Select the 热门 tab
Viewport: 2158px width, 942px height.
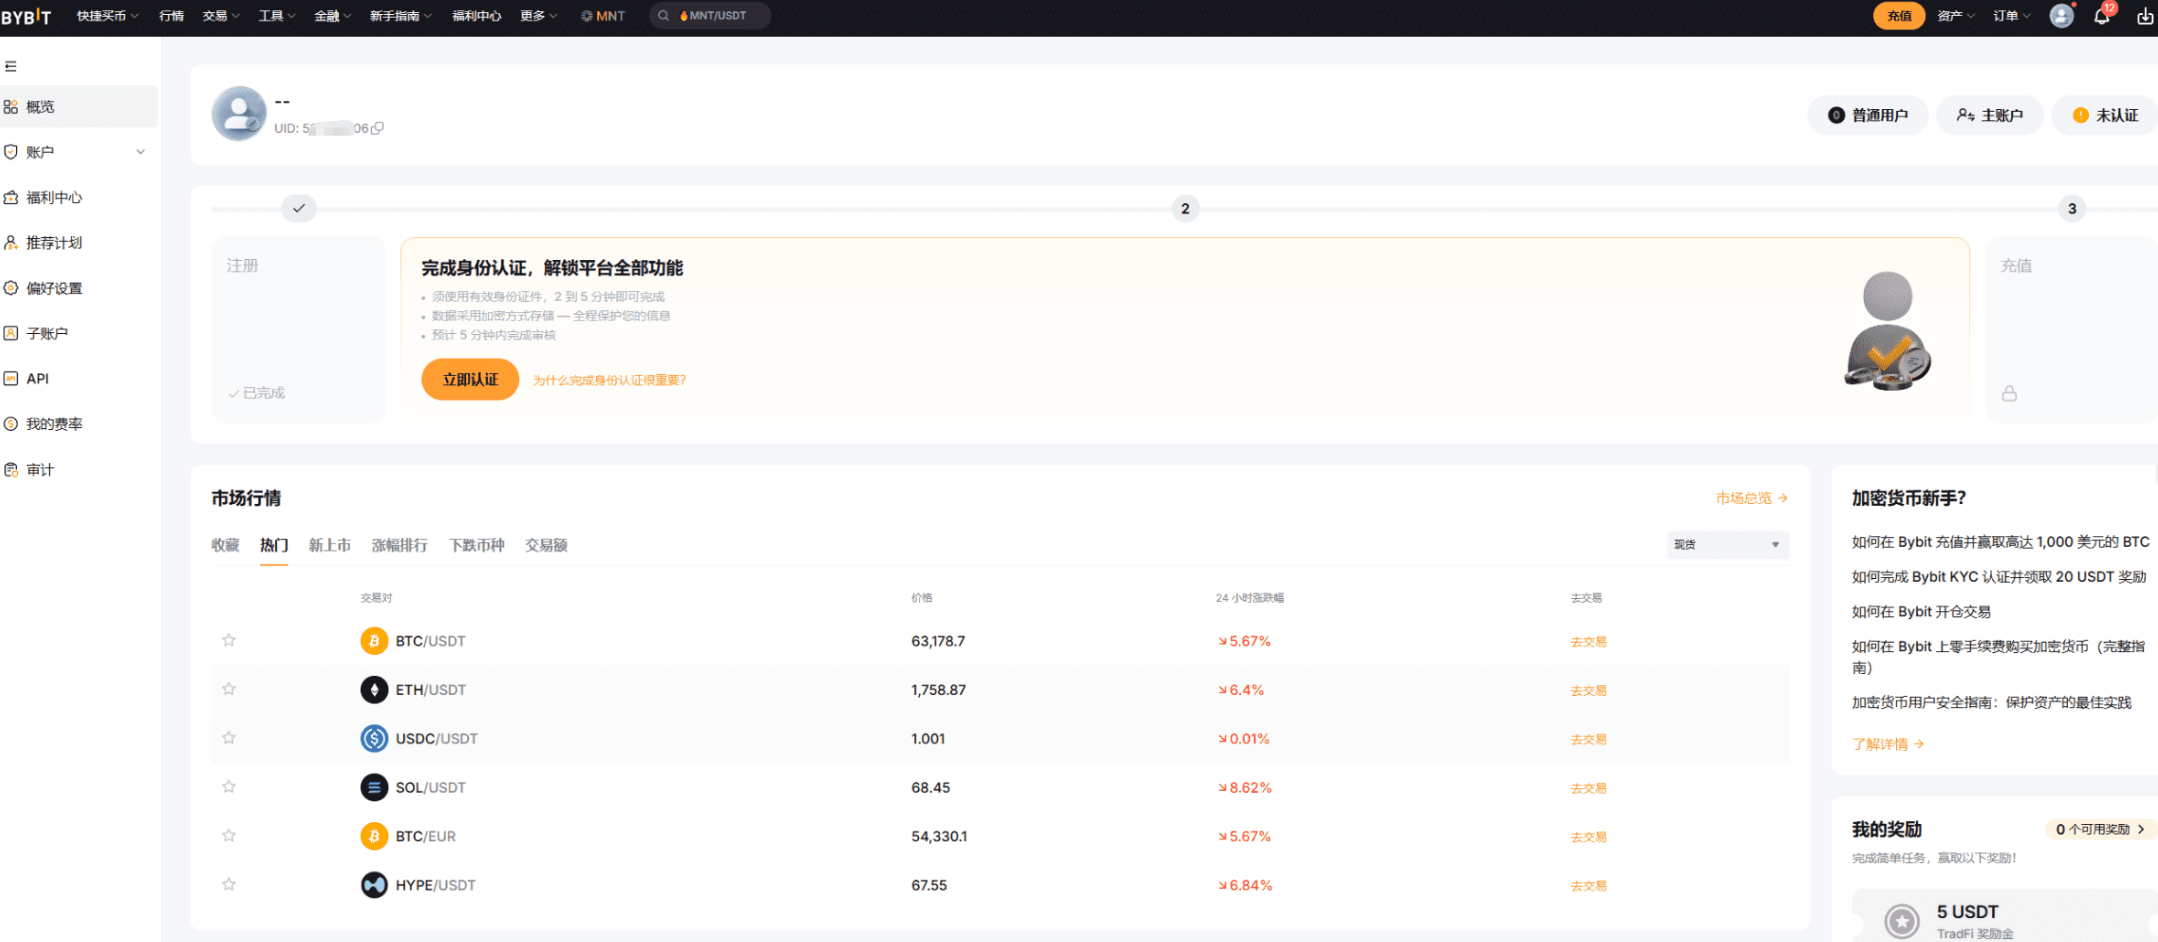(274, 545)
